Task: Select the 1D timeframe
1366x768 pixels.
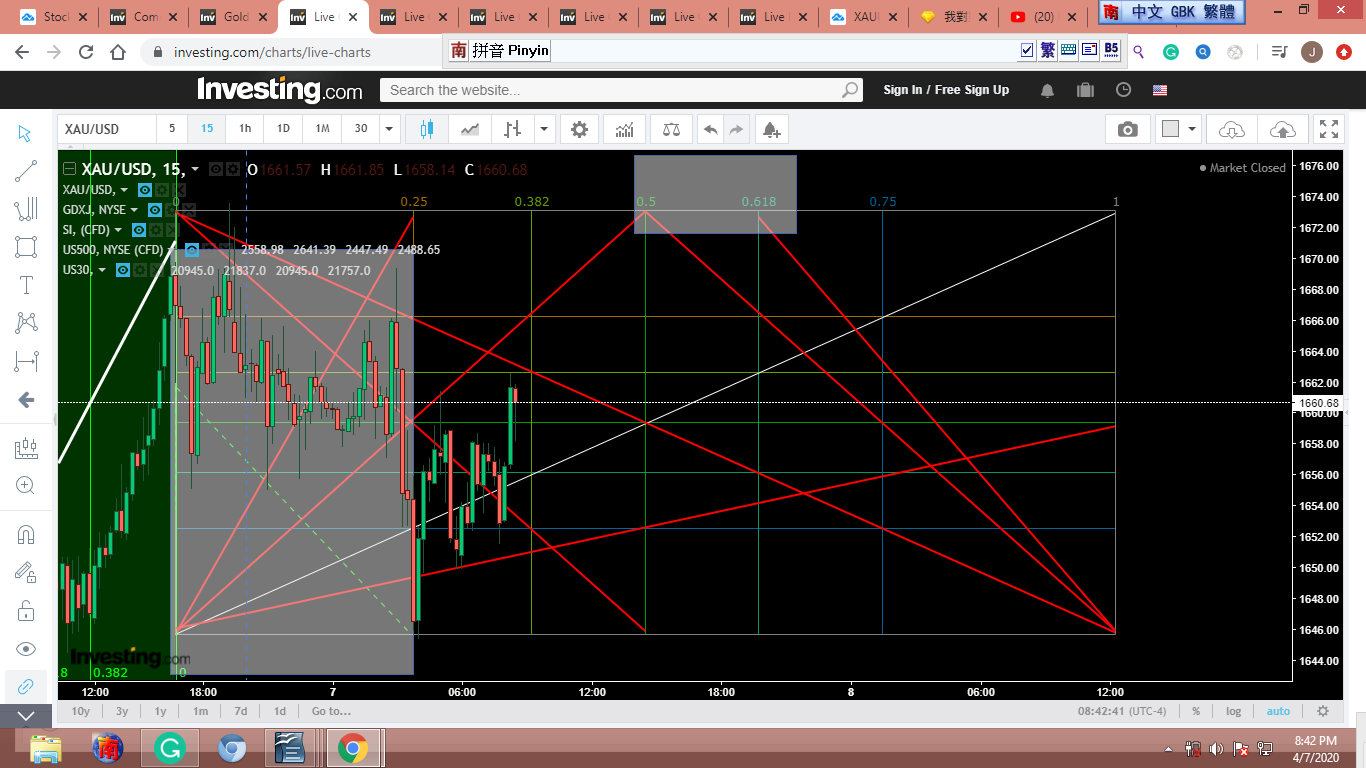Action: coord(283,128)
